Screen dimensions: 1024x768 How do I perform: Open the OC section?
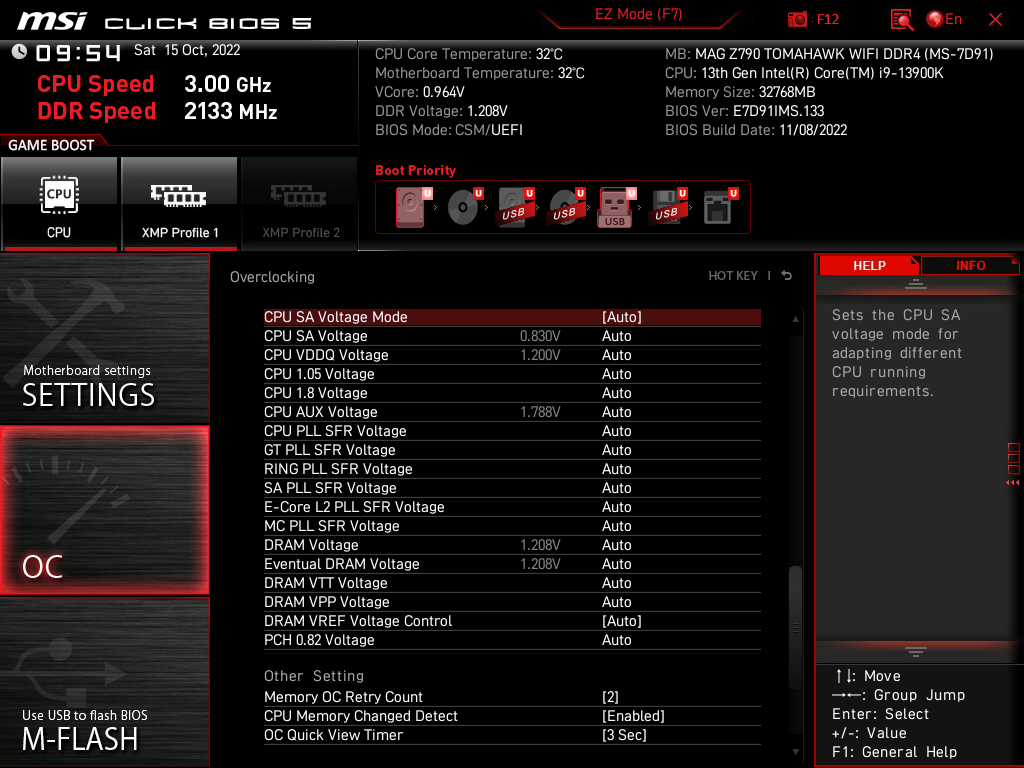click(104, 511)
